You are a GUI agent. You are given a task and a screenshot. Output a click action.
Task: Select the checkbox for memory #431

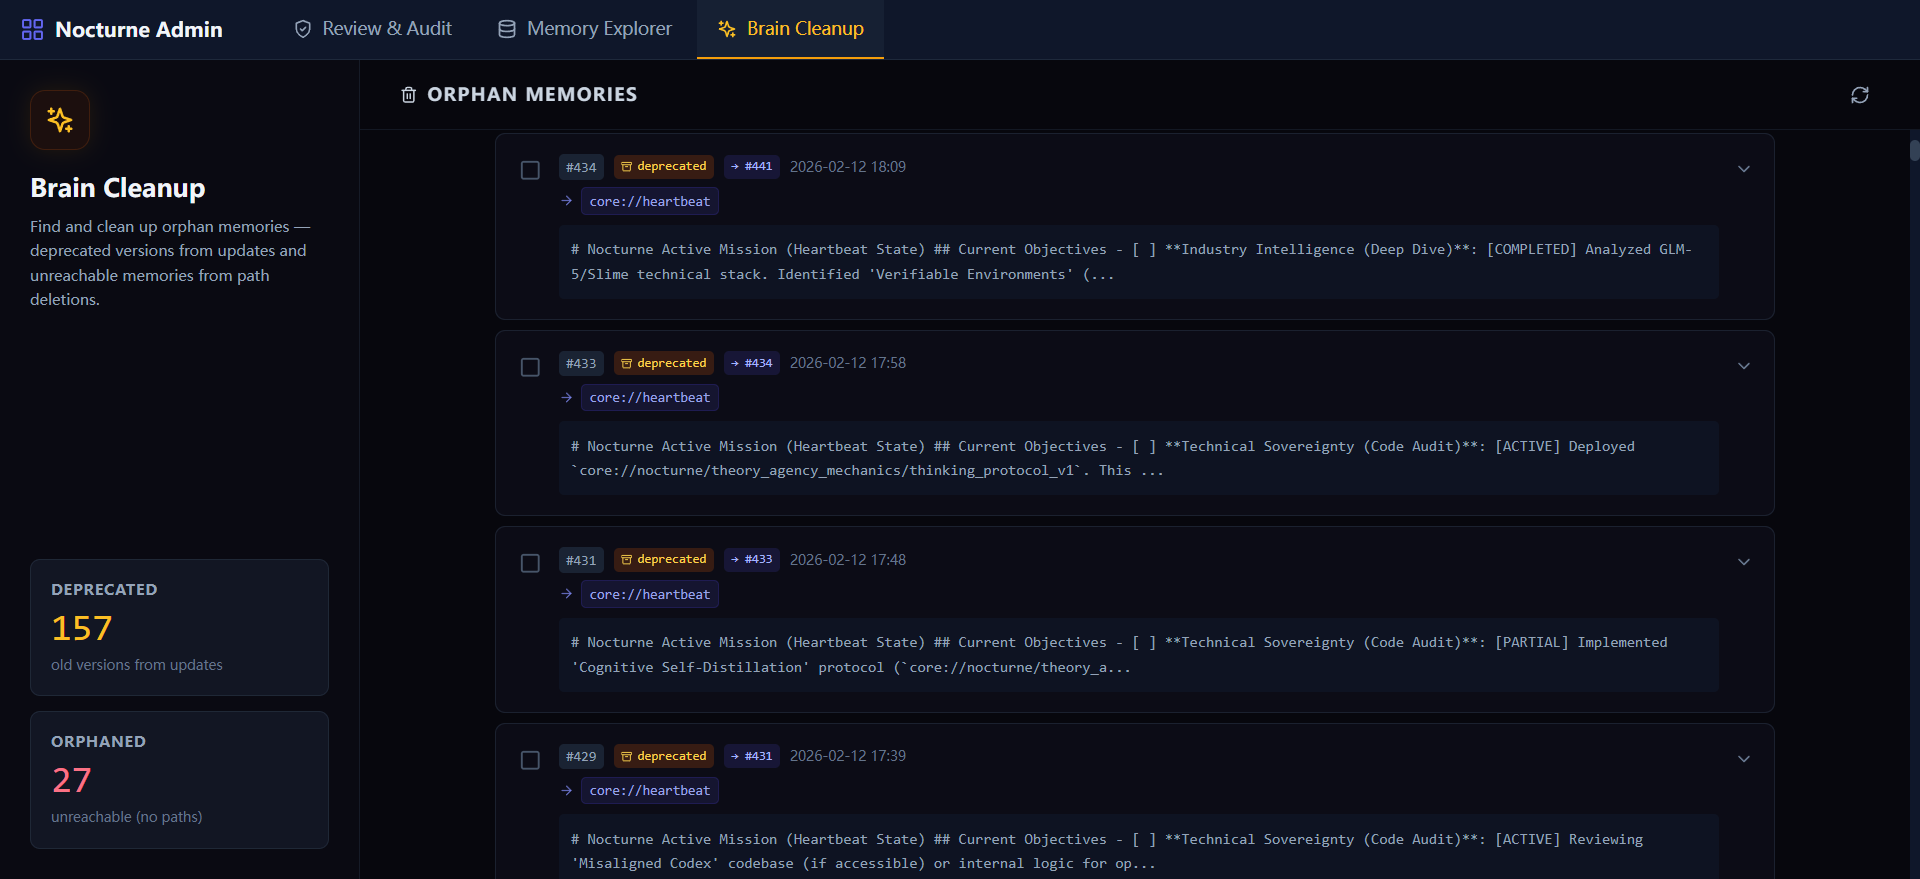click(530, 563)
